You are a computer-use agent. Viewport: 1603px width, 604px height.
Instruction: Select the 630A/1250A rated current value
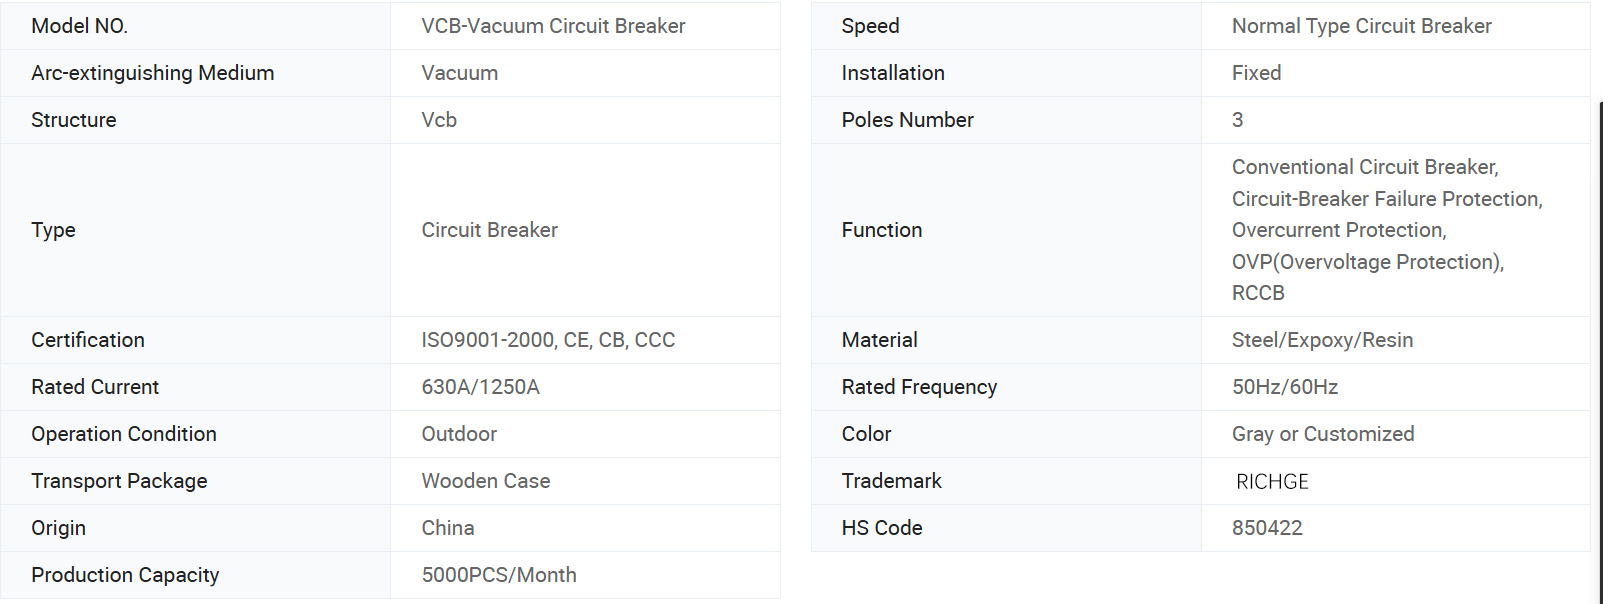(480, 387)
